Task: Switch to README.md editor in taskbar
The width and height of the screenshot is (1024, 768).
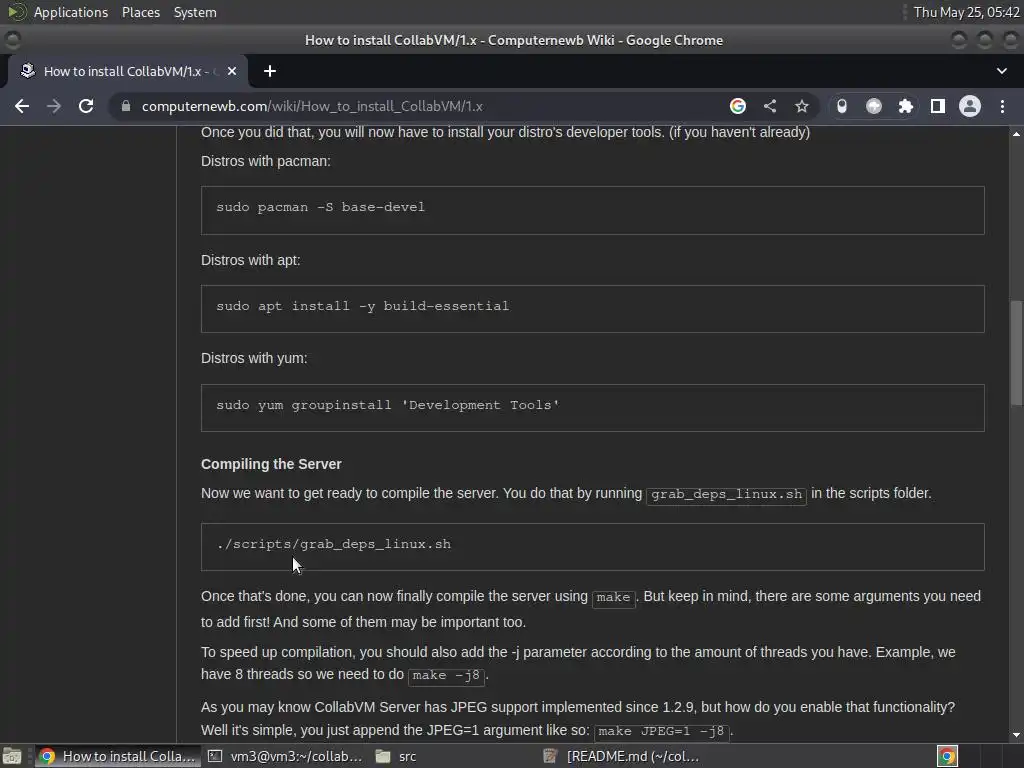Action: click(622, 756)
